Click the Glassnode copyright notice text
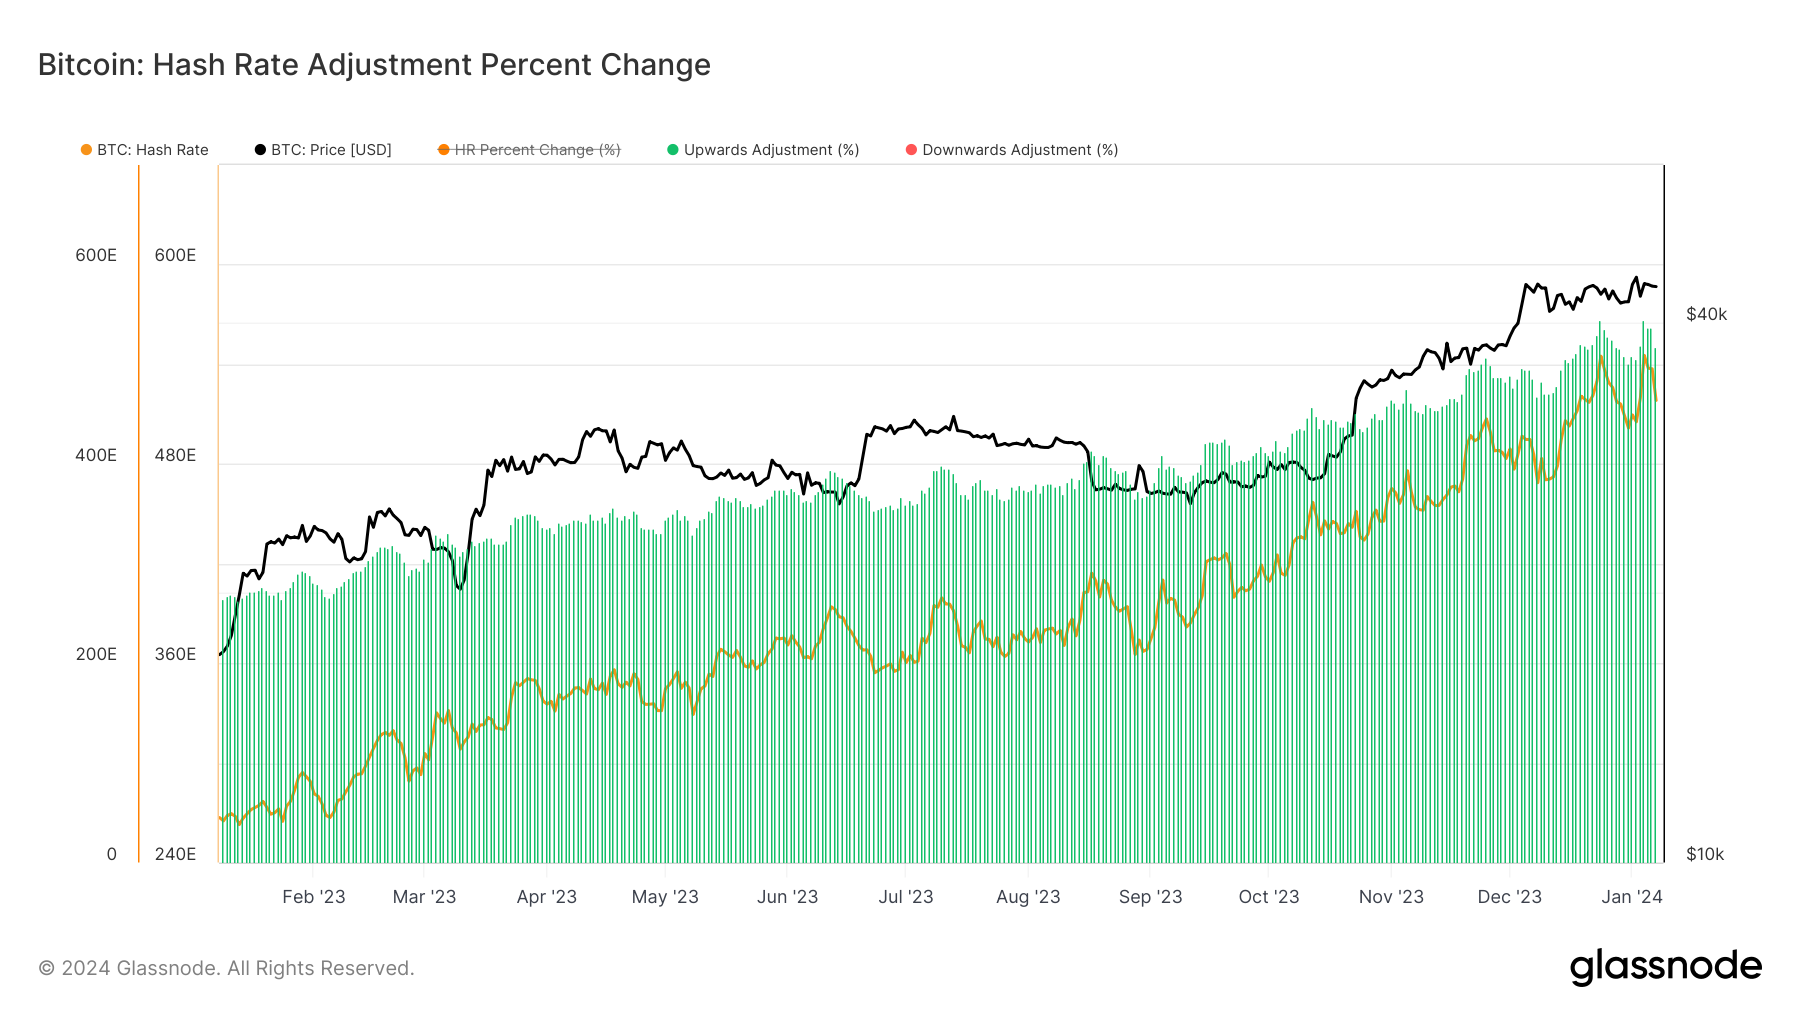This screenshot has width=1800, height=1013. tap(226, 968)
